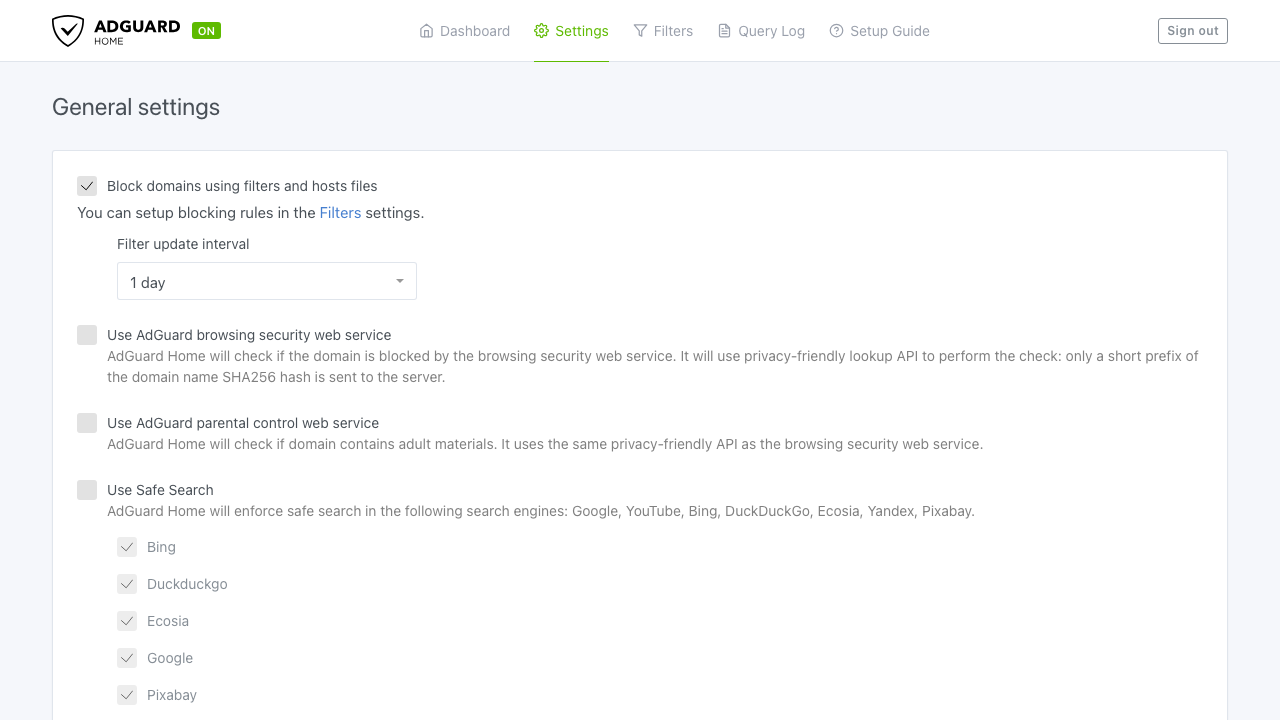
Task: Click the Setup Guide help icon
Action: (837, 31)
